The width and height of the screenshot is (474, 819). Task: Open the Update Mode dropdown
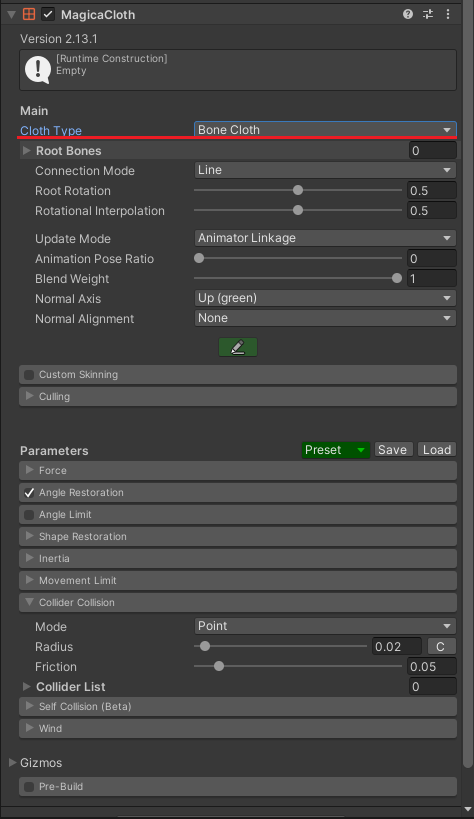[x=325, y=238]
